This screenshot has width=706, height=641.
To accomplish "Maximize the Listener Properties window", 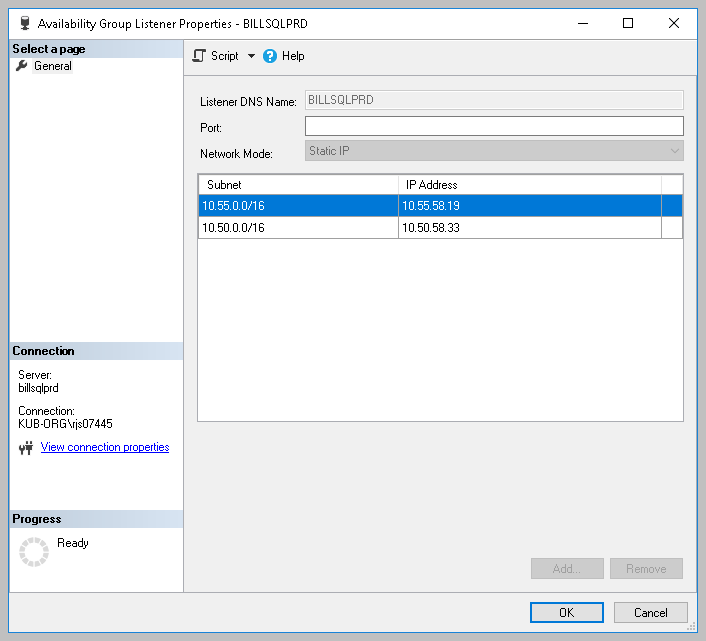I will tap(628, 23).
